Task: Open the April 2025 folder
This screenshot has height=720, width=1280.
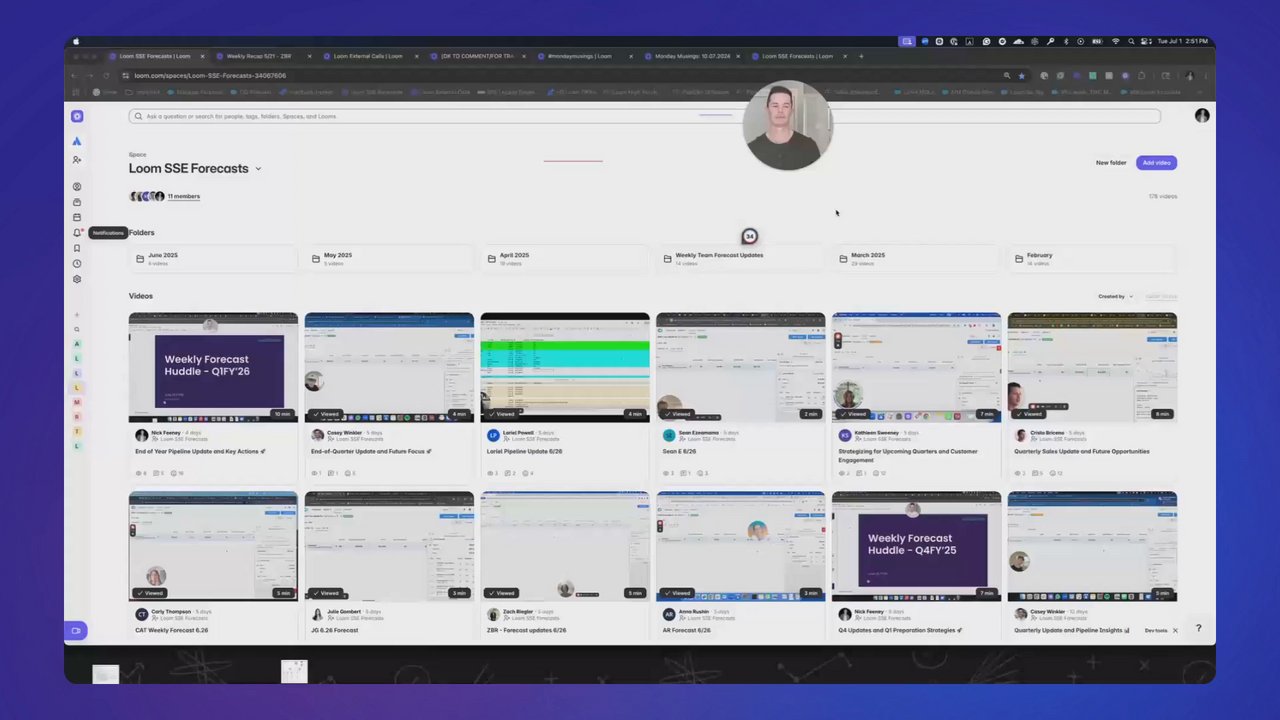Action: coord(565,258)
